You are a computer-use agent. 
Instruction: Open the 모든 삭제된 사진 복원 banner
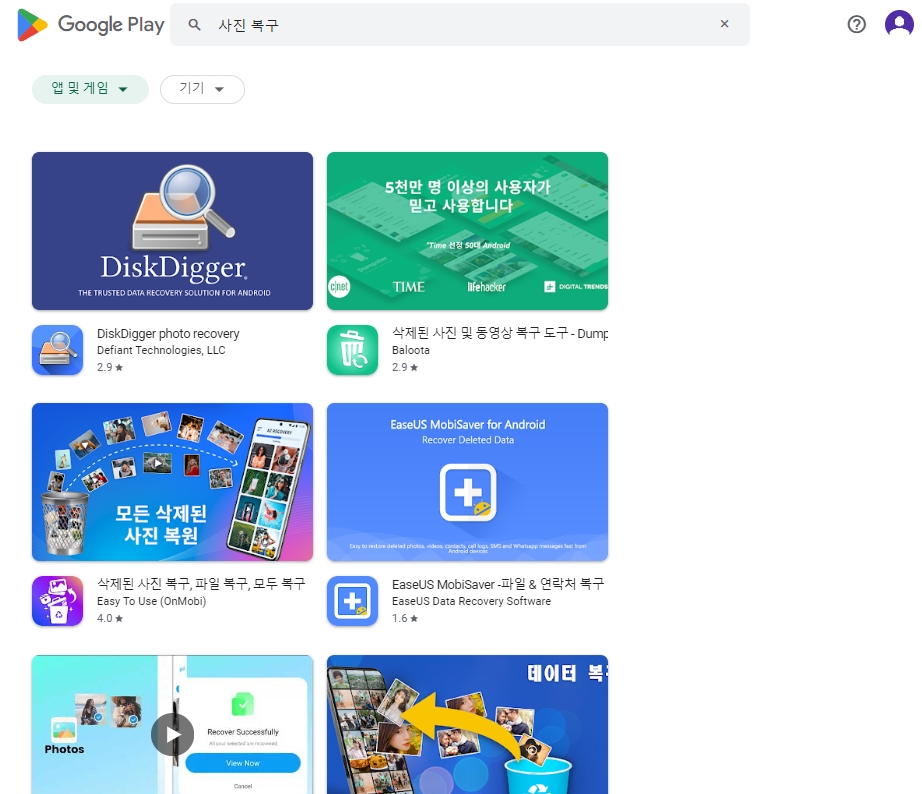click(x=172, y=482)
